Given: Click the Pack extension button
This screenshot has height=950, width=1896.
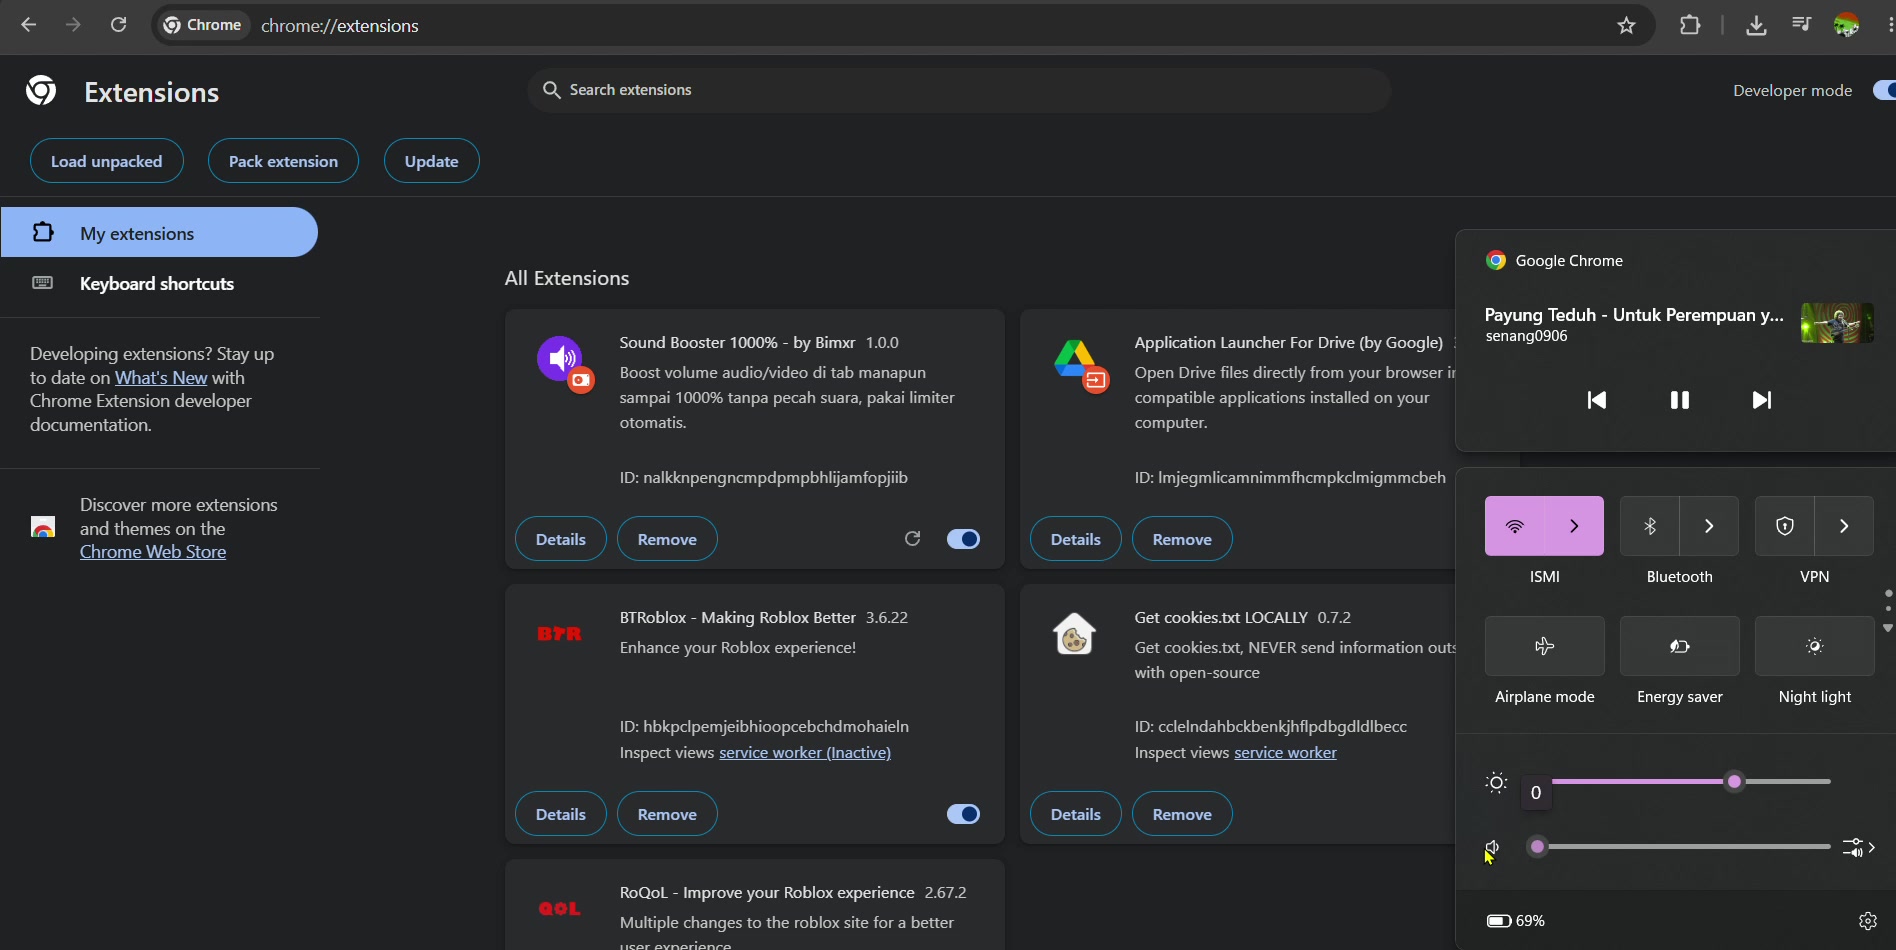Looking at the screenshot, I should [283, 161].
